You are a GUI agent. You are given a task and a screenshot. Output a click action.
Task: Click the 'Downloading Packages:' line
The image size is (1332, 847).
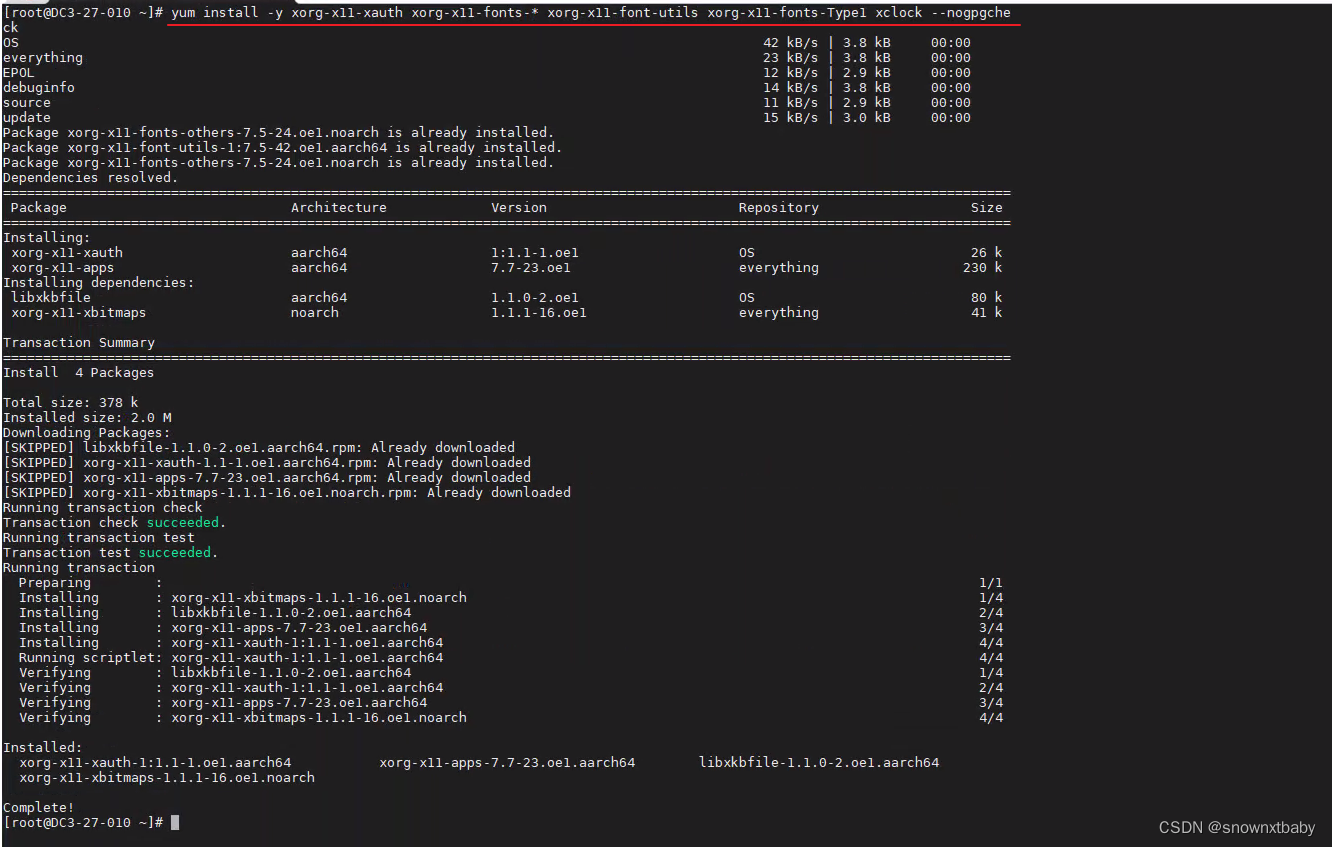point(87,433)
